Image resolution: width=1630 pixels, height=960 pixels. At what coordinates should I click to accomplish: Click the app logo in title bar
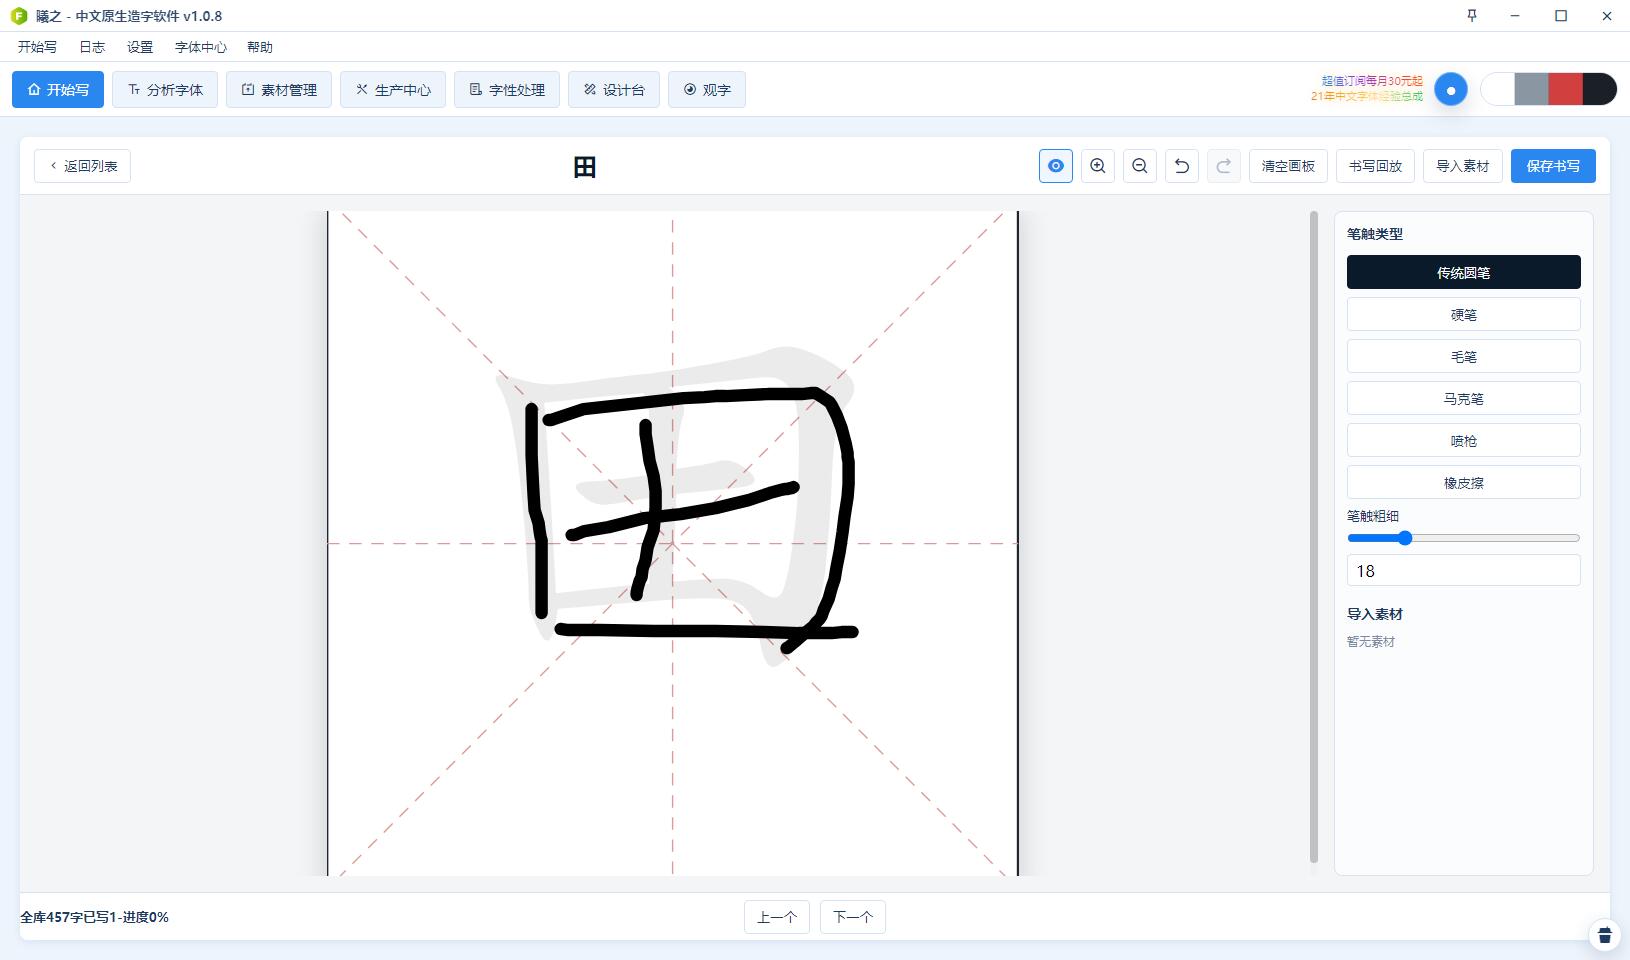pyautogui.click(x=18, y=16)
